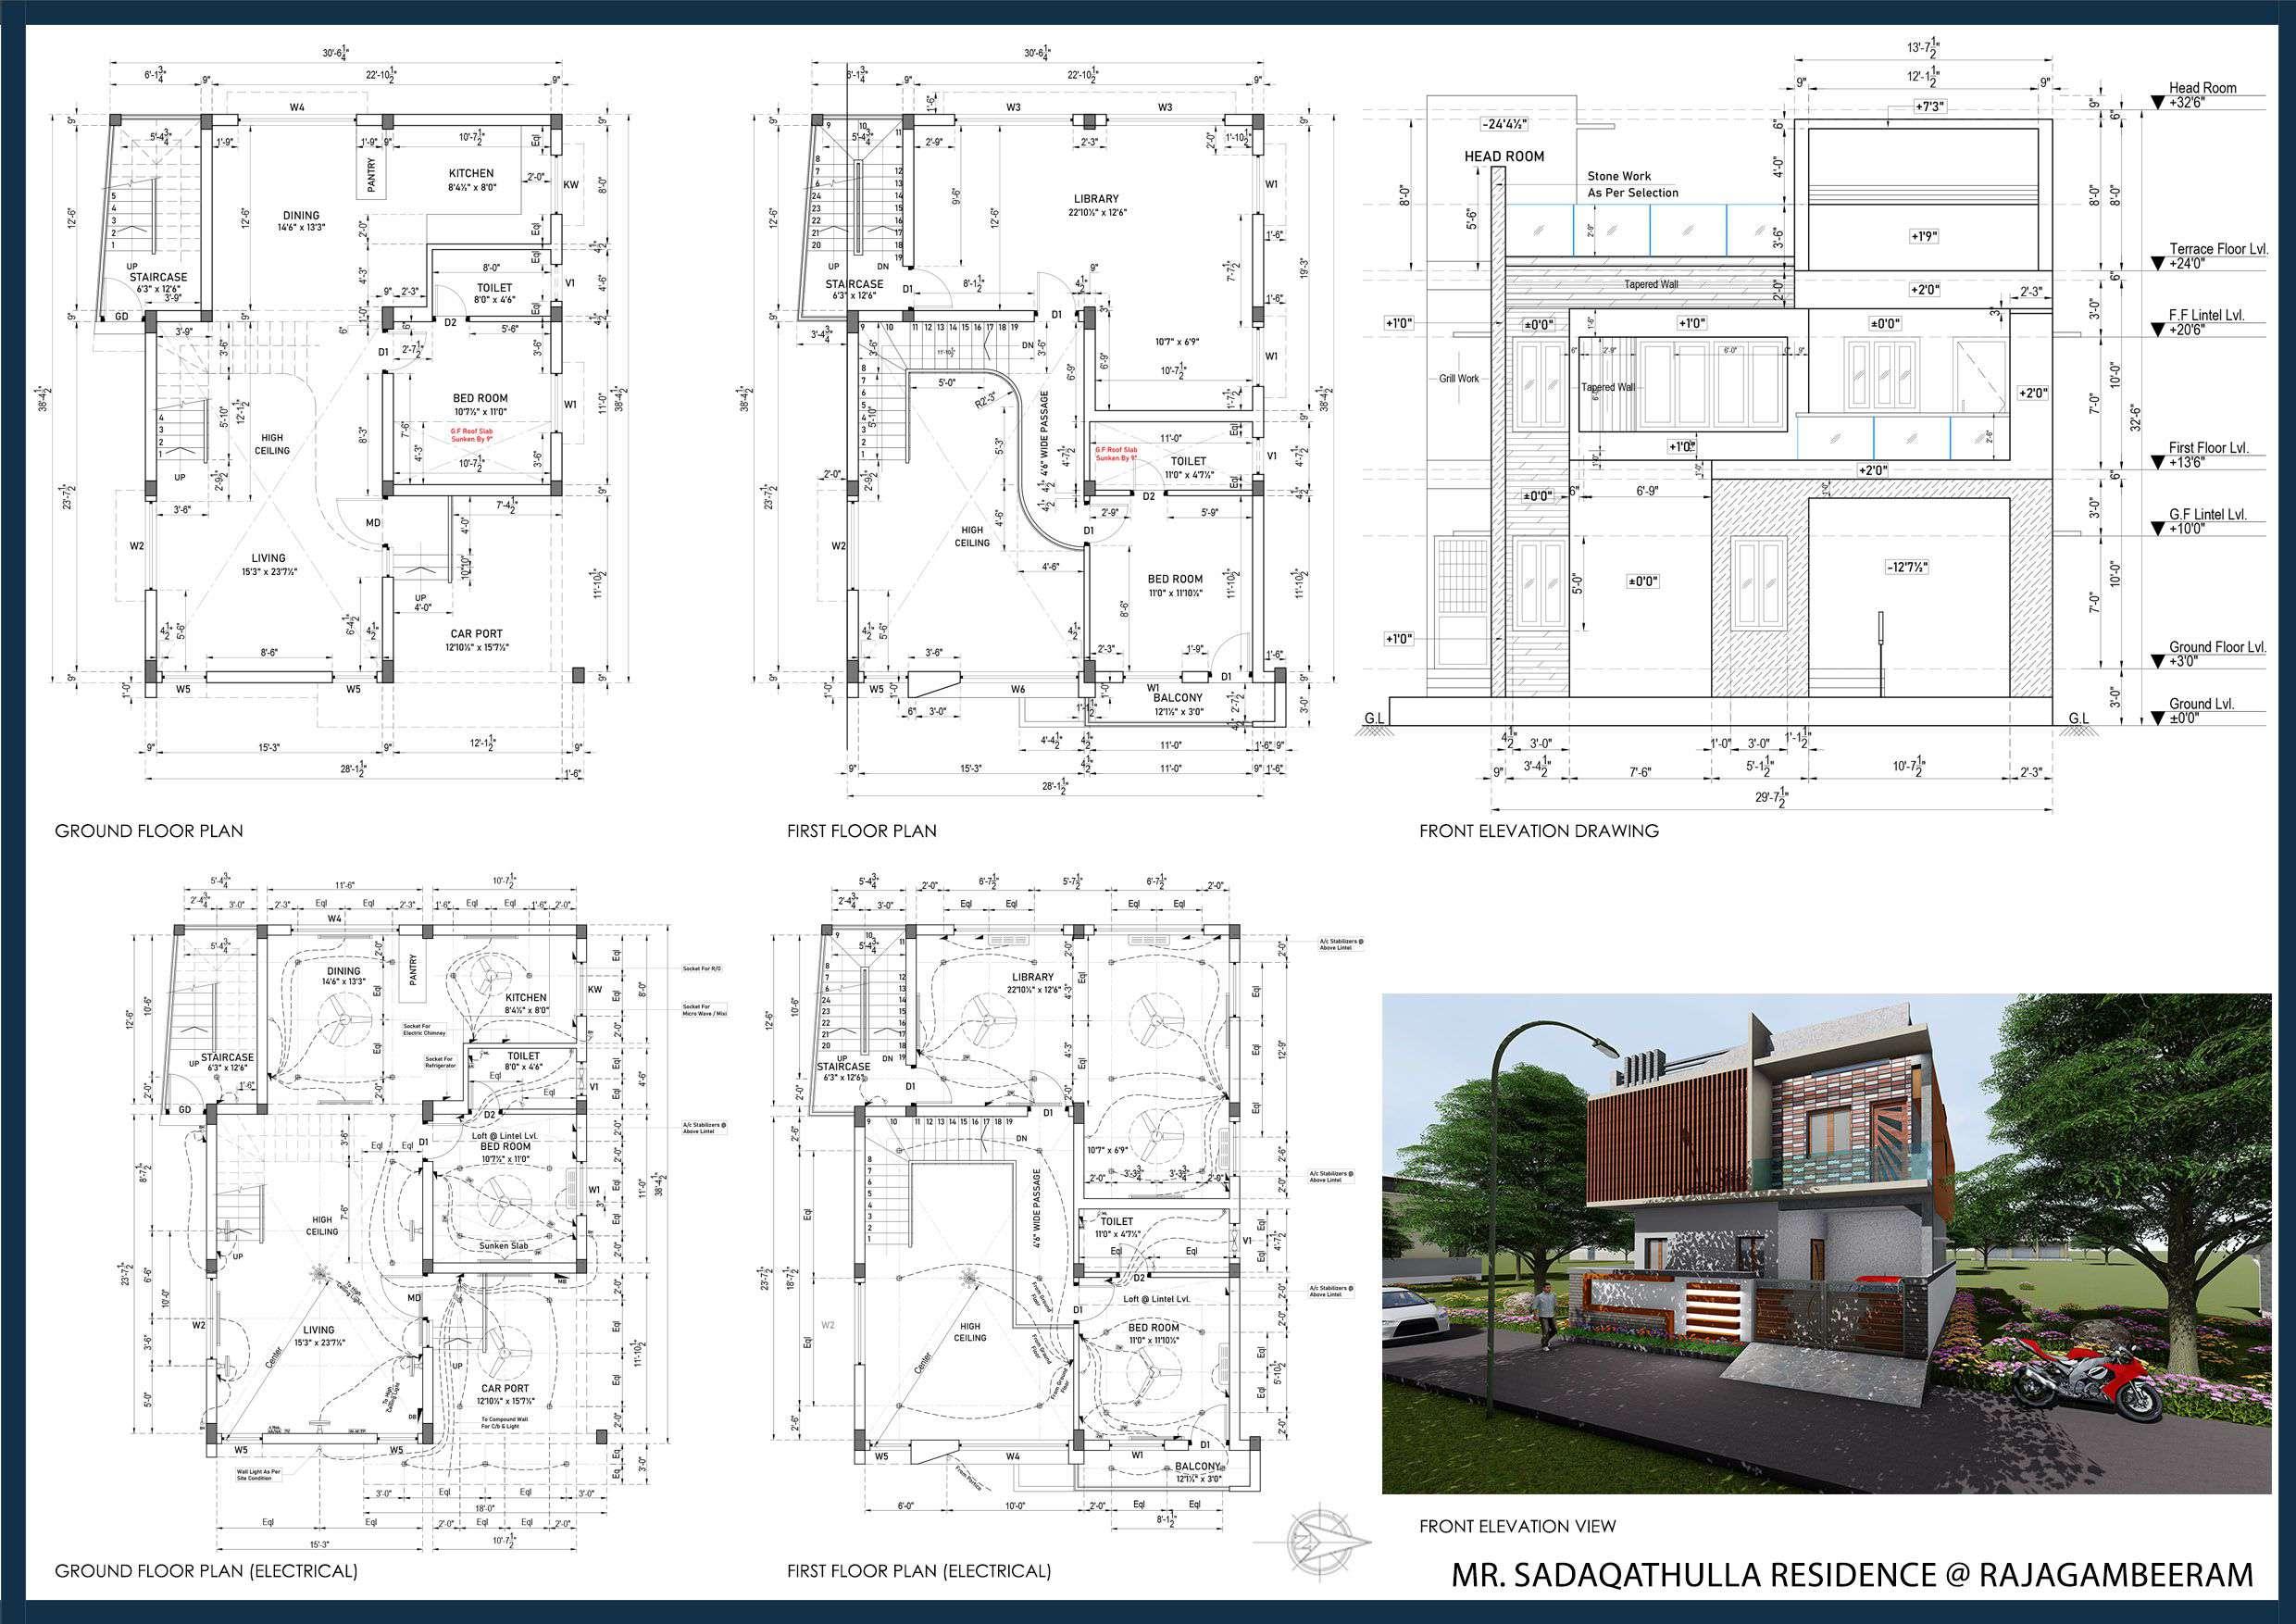2296x1624 pixels.
Task: Click the FIRST FLOOR PLAN (ELECTRICAL) title
Action: point(918,1571)
